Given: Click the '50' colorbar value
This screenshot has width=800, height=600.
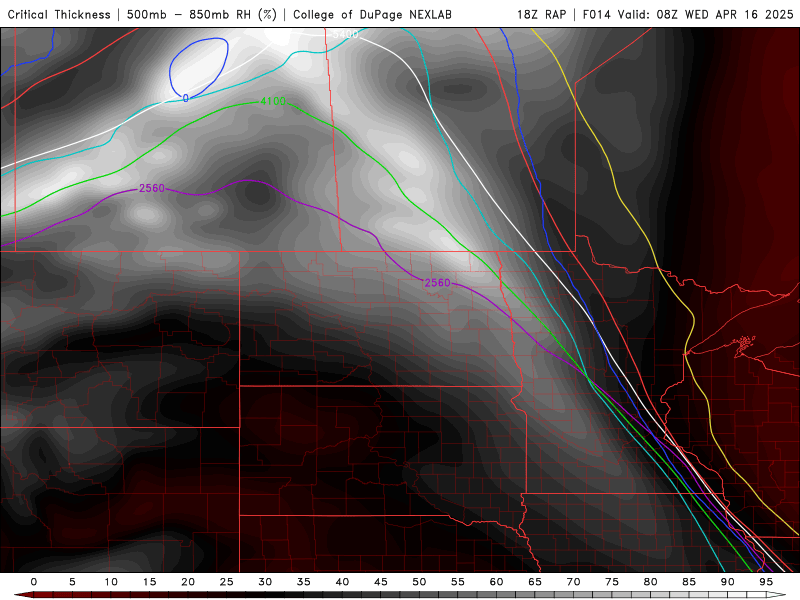Looking at the screenshot, I should click(x=419, y=582).
